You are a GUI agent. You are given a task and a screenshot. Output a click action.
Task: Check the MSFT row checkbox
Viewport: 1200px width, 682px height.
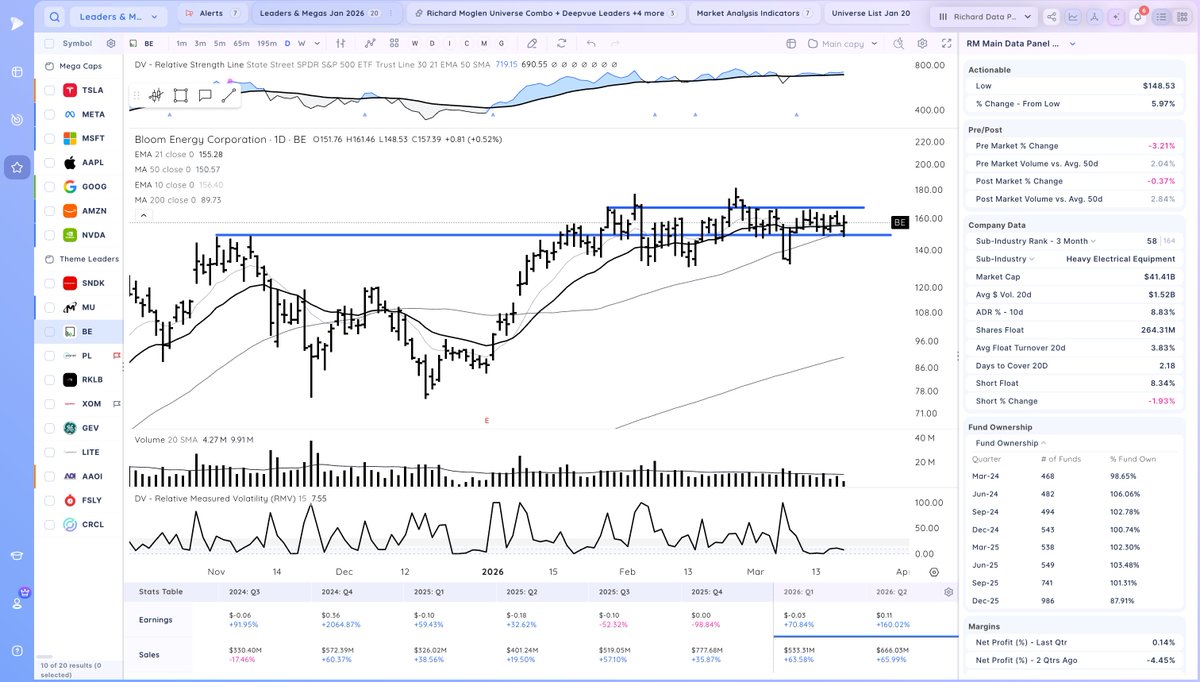click(49, 138)
